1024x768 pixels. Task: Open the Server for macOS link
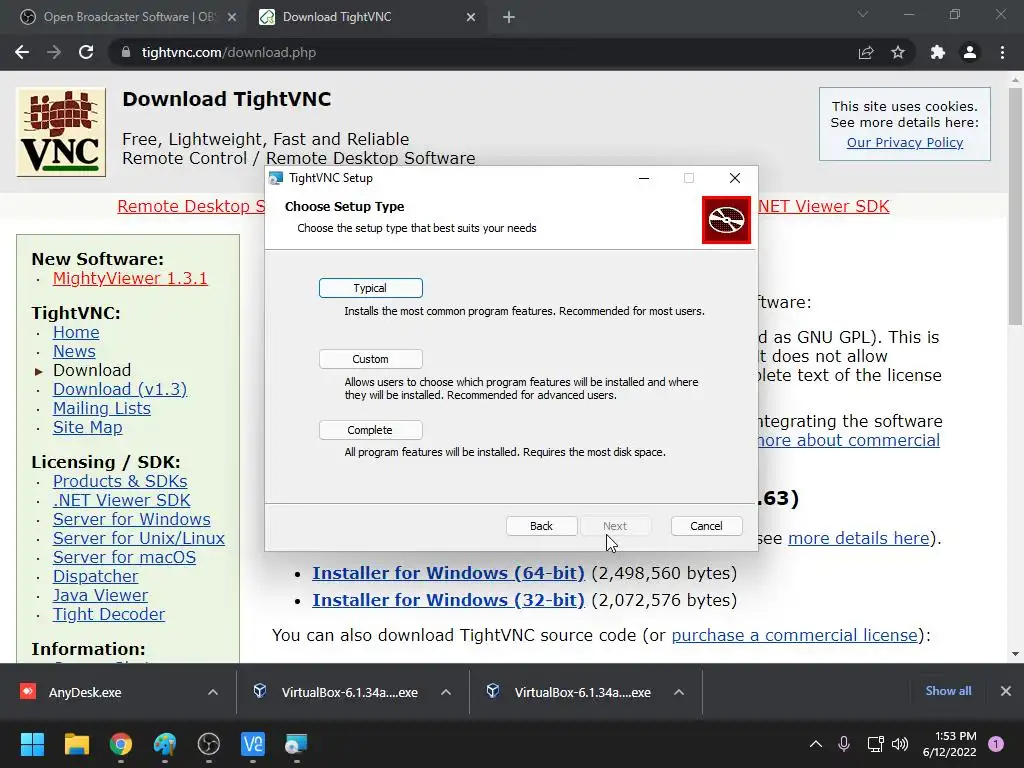(x=124, y=557)
